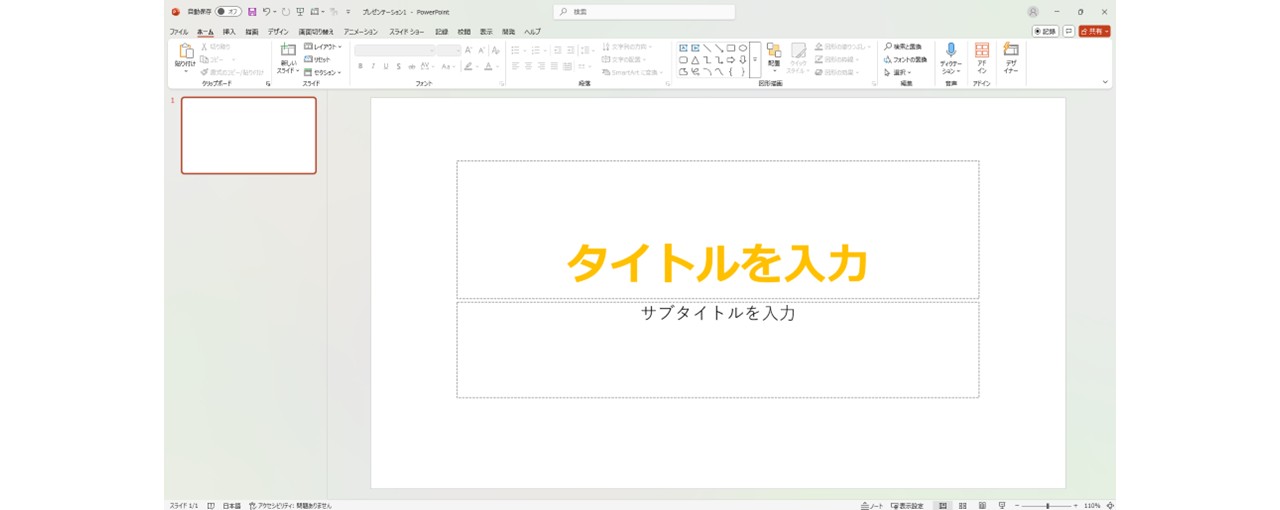Toggle Notes (ノート) pane in status bar
The height and width of the screenshot is (510, 1280).
(x=872, y=505)
